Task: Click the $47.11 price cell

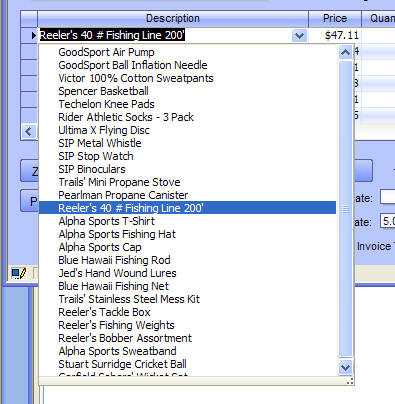Action: point(335,35)
